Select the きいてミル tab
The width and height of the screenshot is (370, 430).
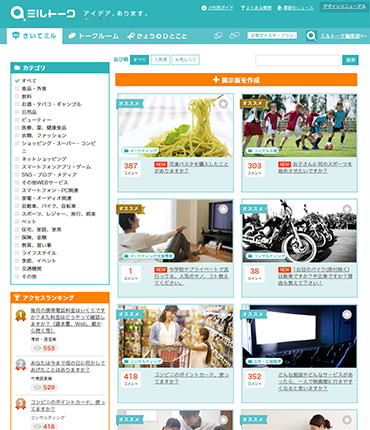[x=34, y=36]
